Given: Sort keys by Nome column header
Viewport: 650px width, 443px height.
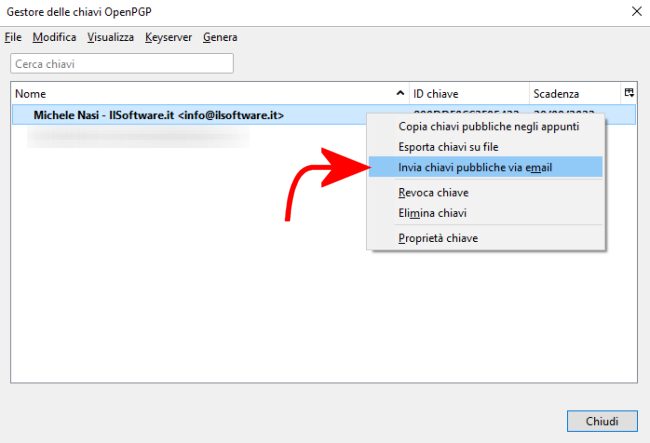Looking at the screenshot, I should [x=210, y=94].
